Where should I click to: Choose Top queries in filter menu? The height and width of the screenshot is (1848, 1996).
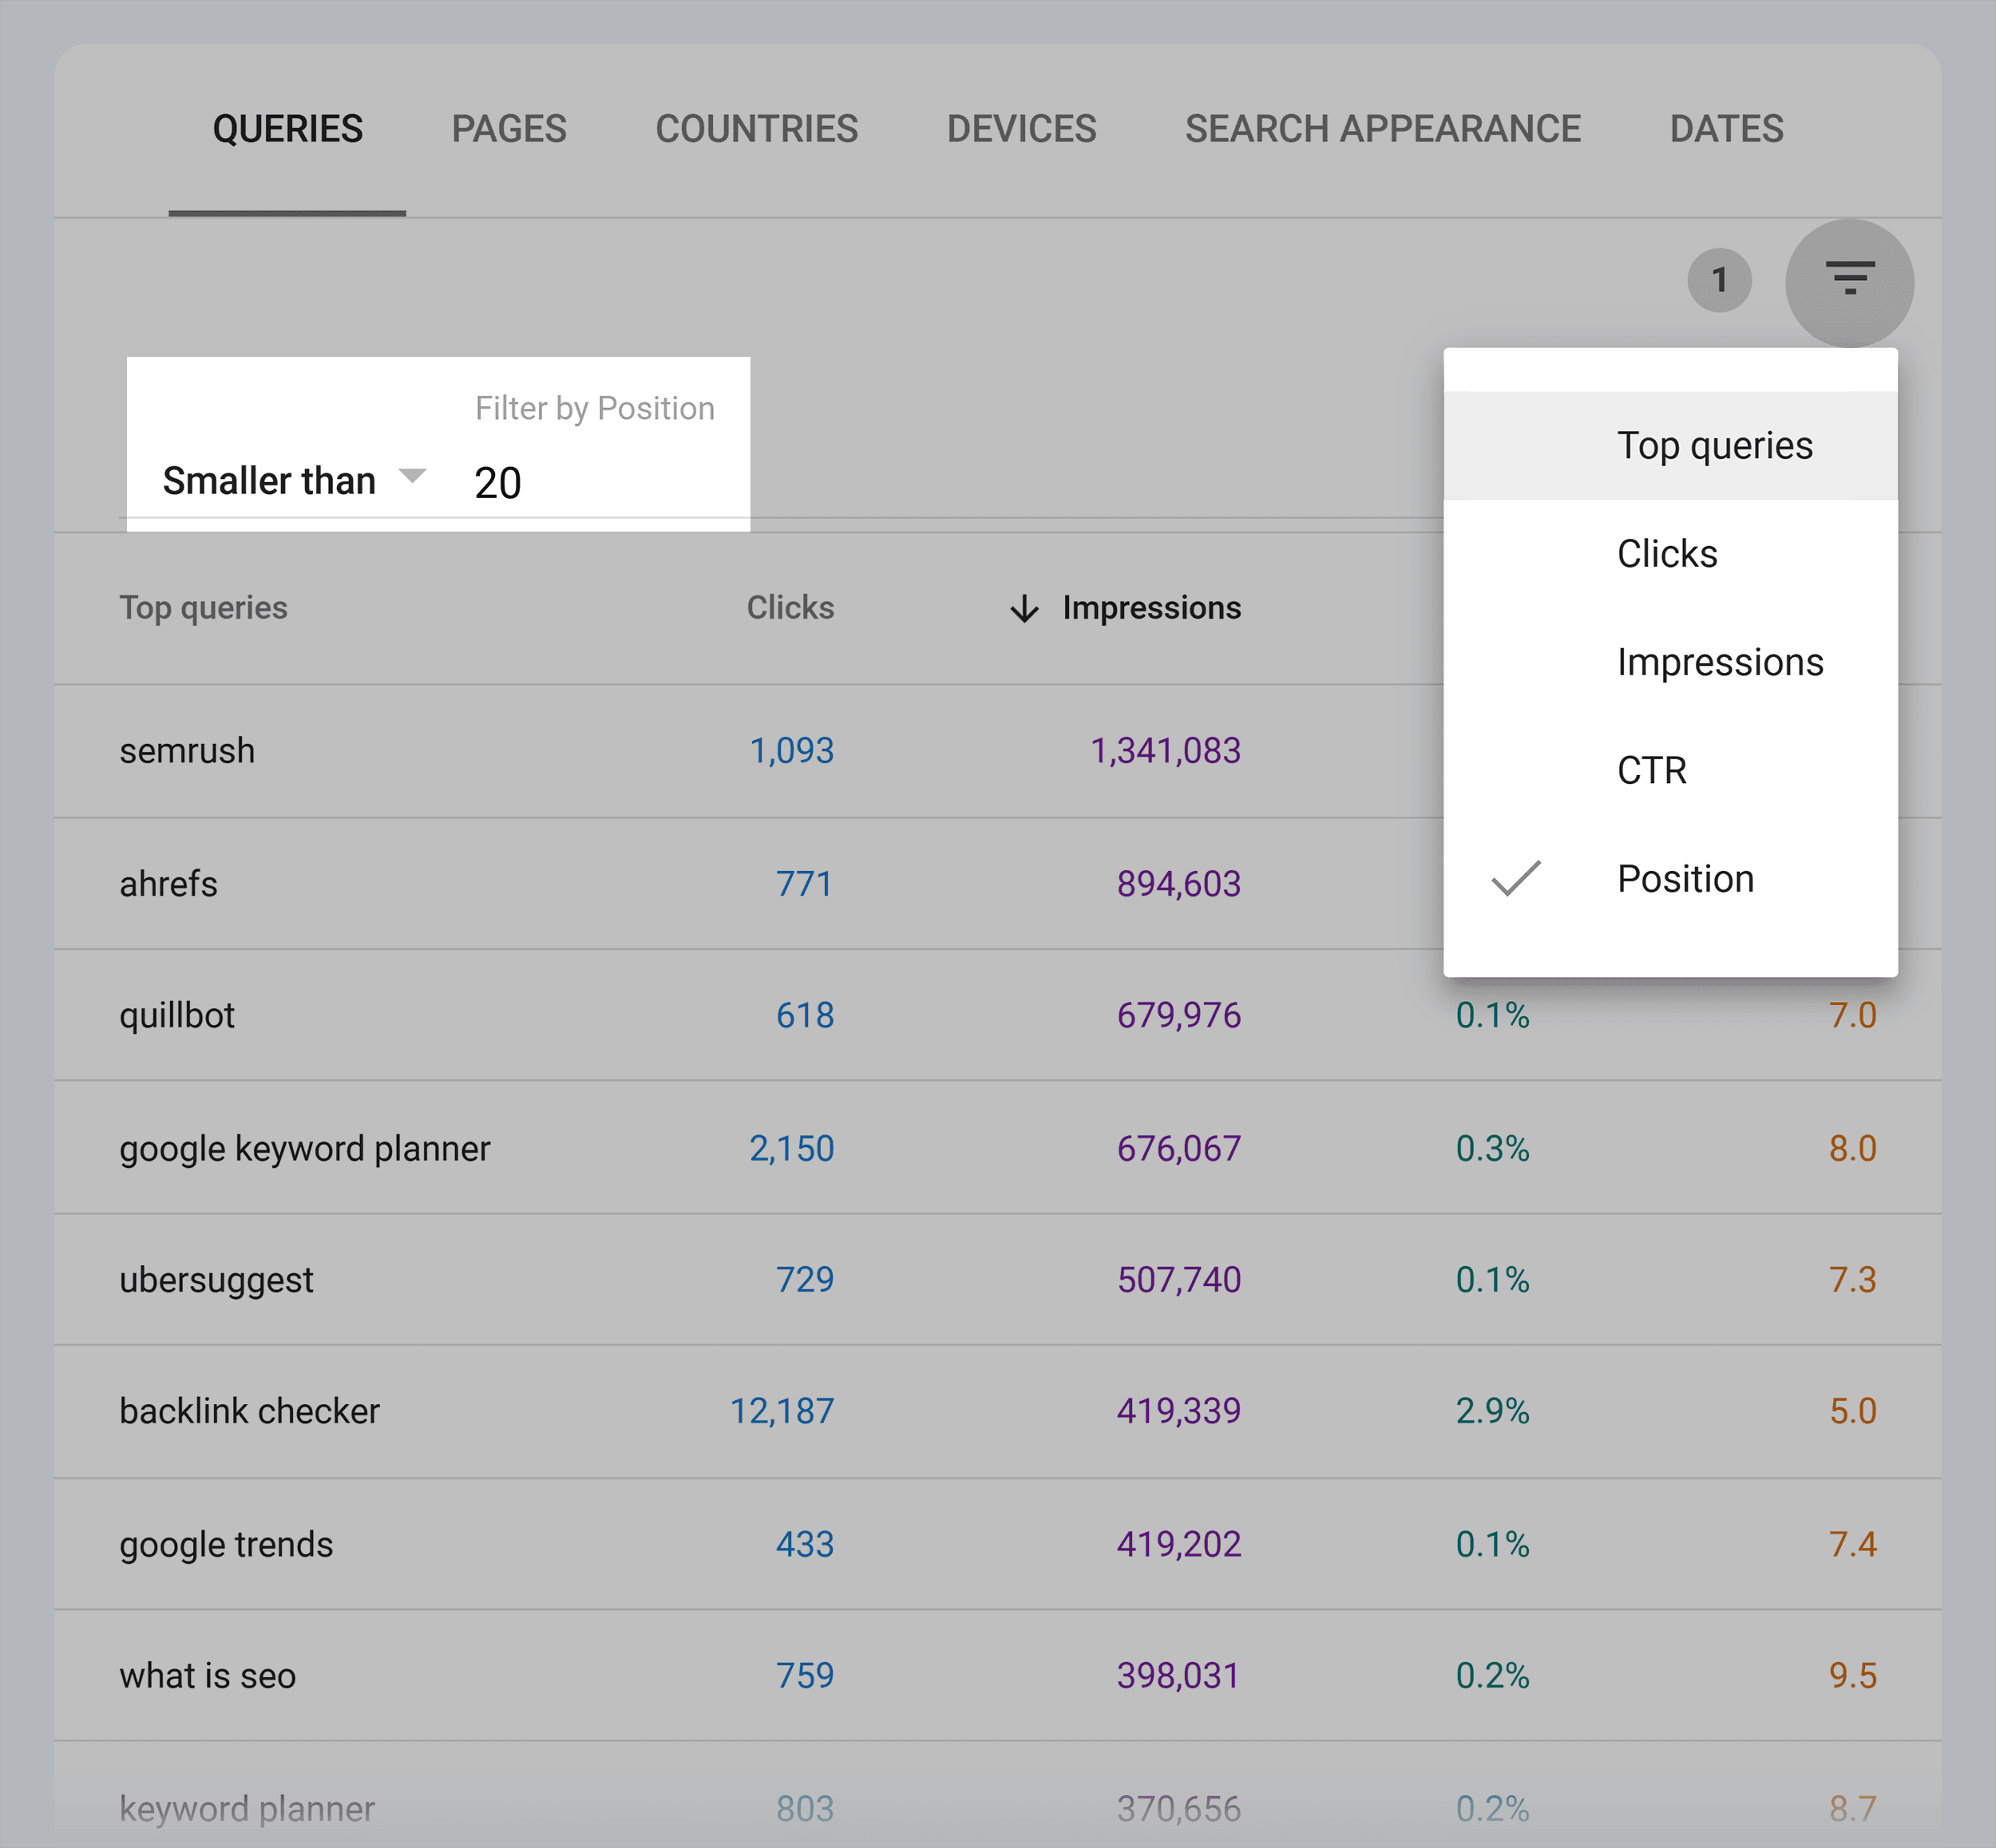pyautogui.click(x=1670, y=445)
